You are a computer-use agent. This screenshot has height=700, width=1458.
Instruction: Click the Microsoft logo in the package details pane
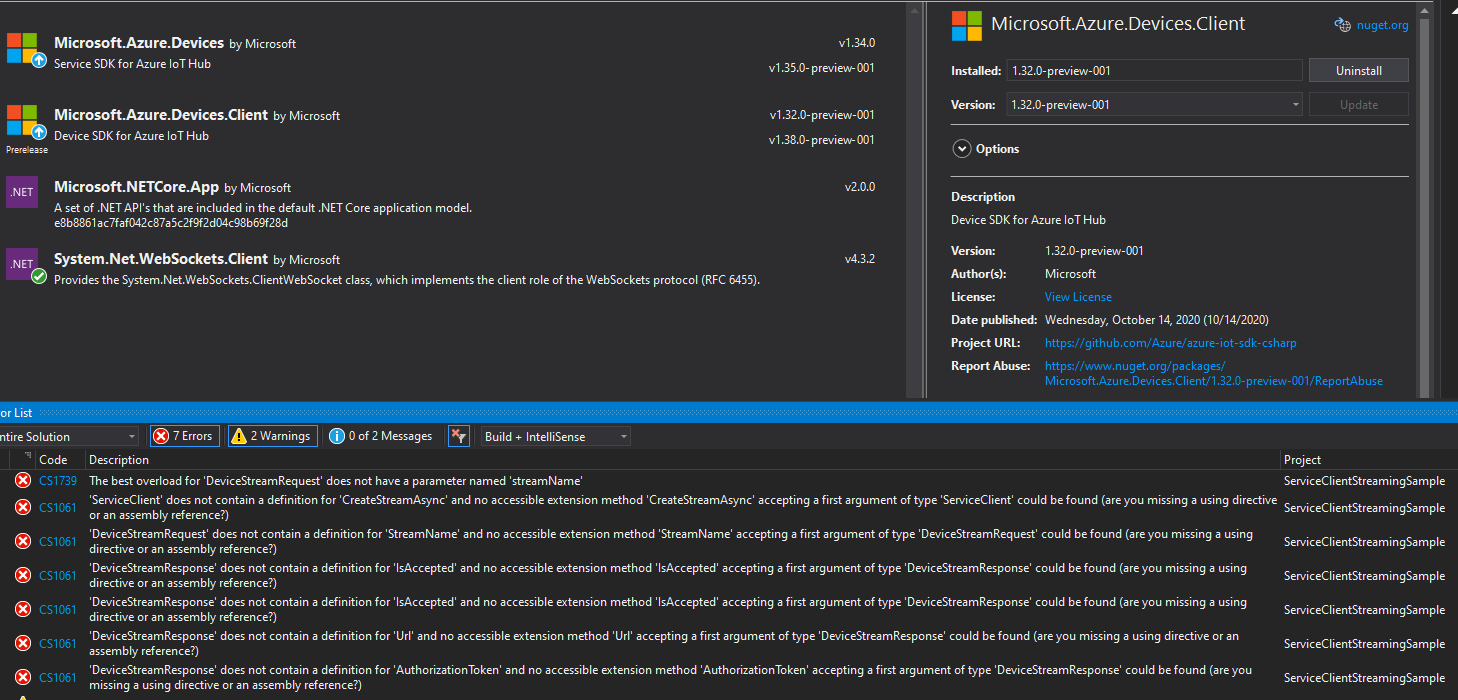[965, 24]
